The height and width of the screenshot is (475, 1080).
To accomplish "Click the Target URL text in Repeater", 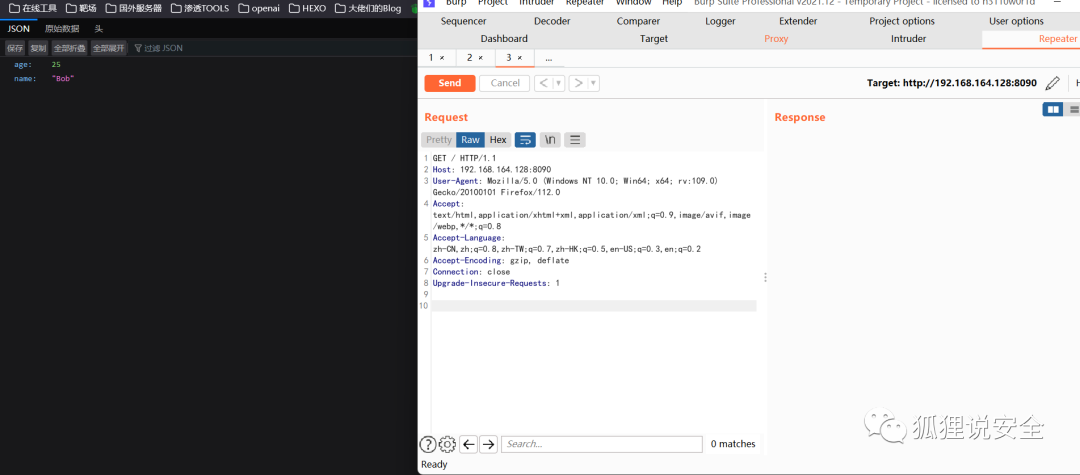I will [x=951, y=83].
